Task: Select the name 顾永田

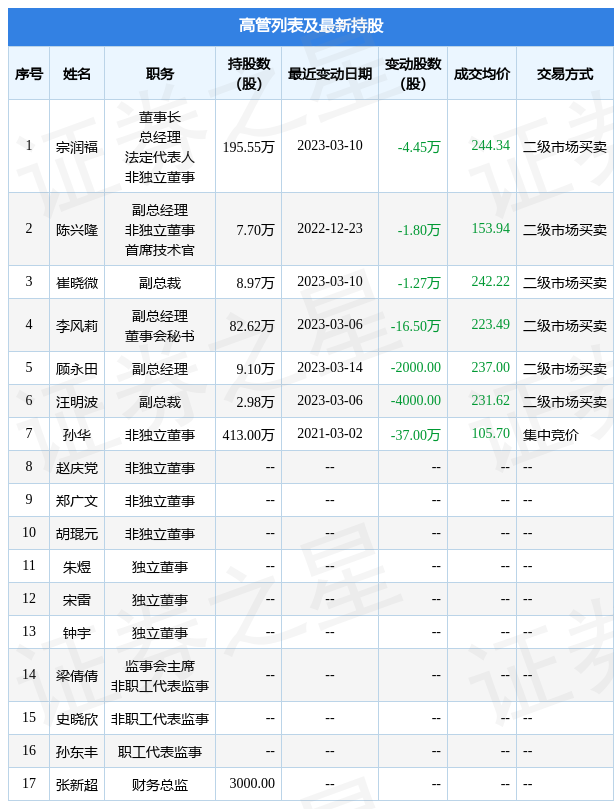Action: [x=77, y=368]
